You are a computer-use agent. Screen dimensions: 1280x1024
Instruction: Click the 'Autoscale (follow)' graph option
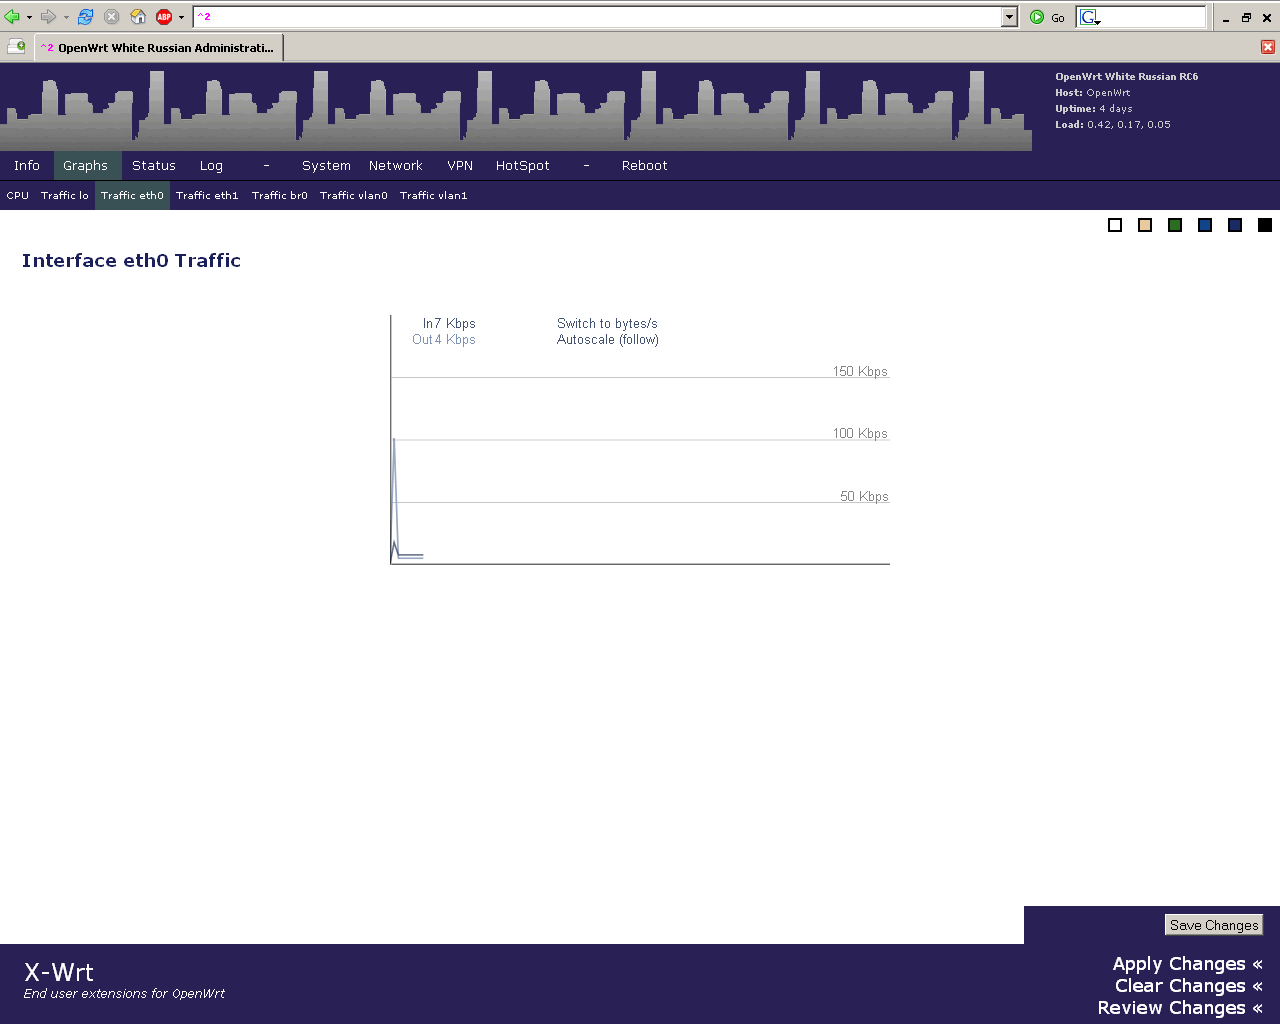(608, 340)
